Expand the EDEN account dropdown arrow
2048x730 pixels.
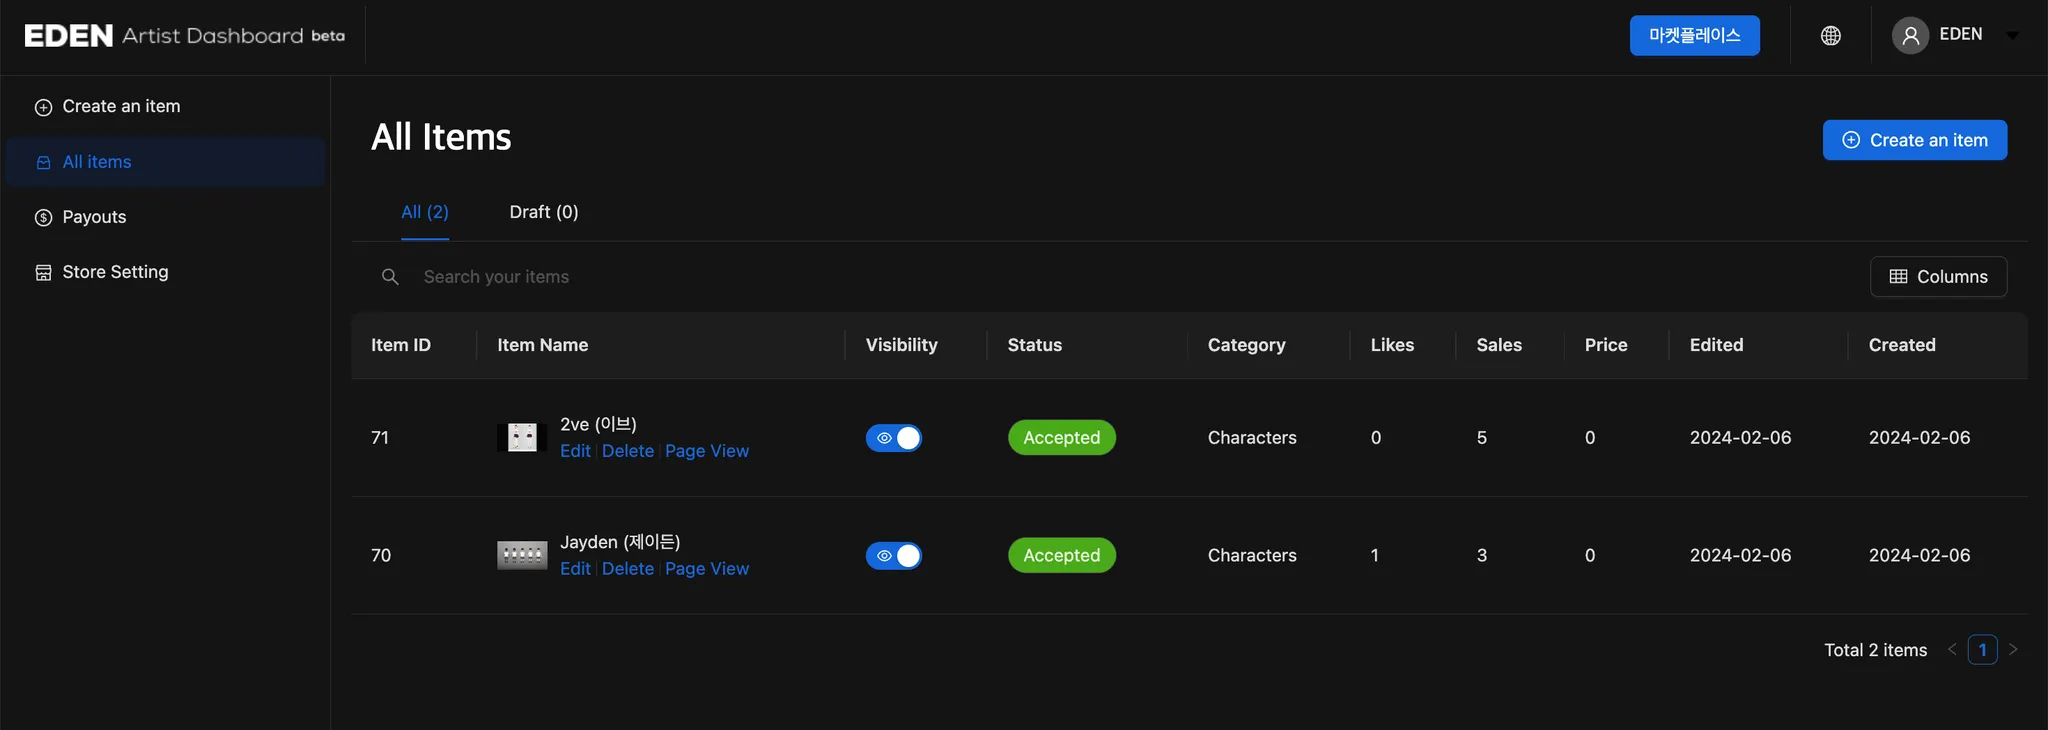coord(2013,36)
